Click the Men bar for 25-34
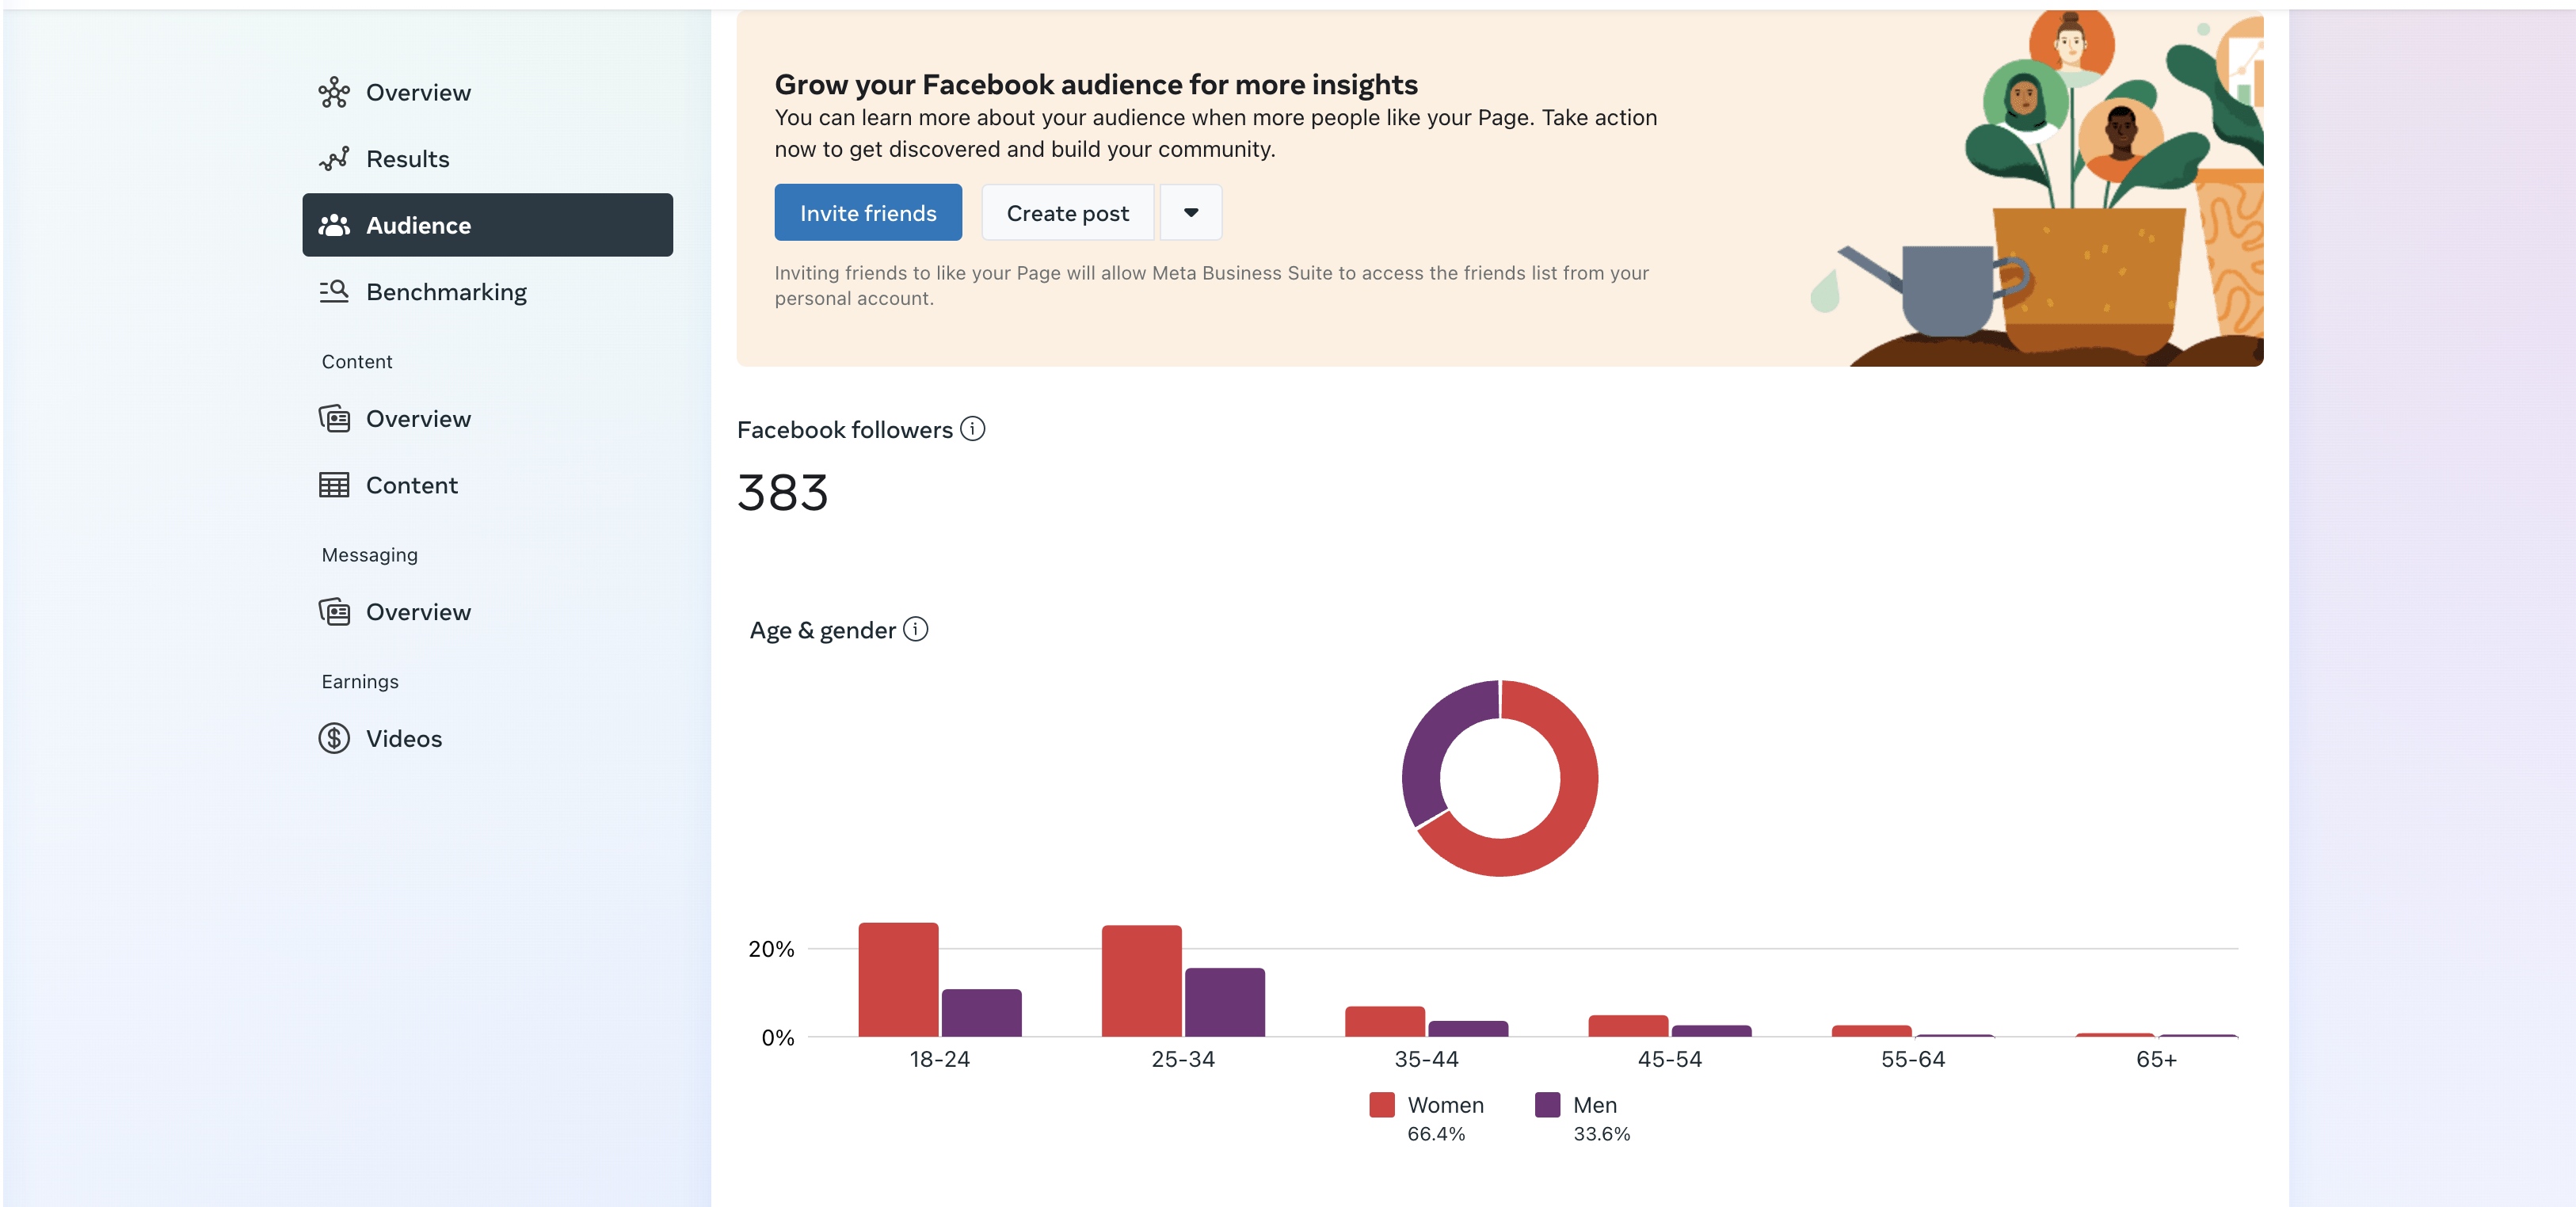 [1224, 1002]
